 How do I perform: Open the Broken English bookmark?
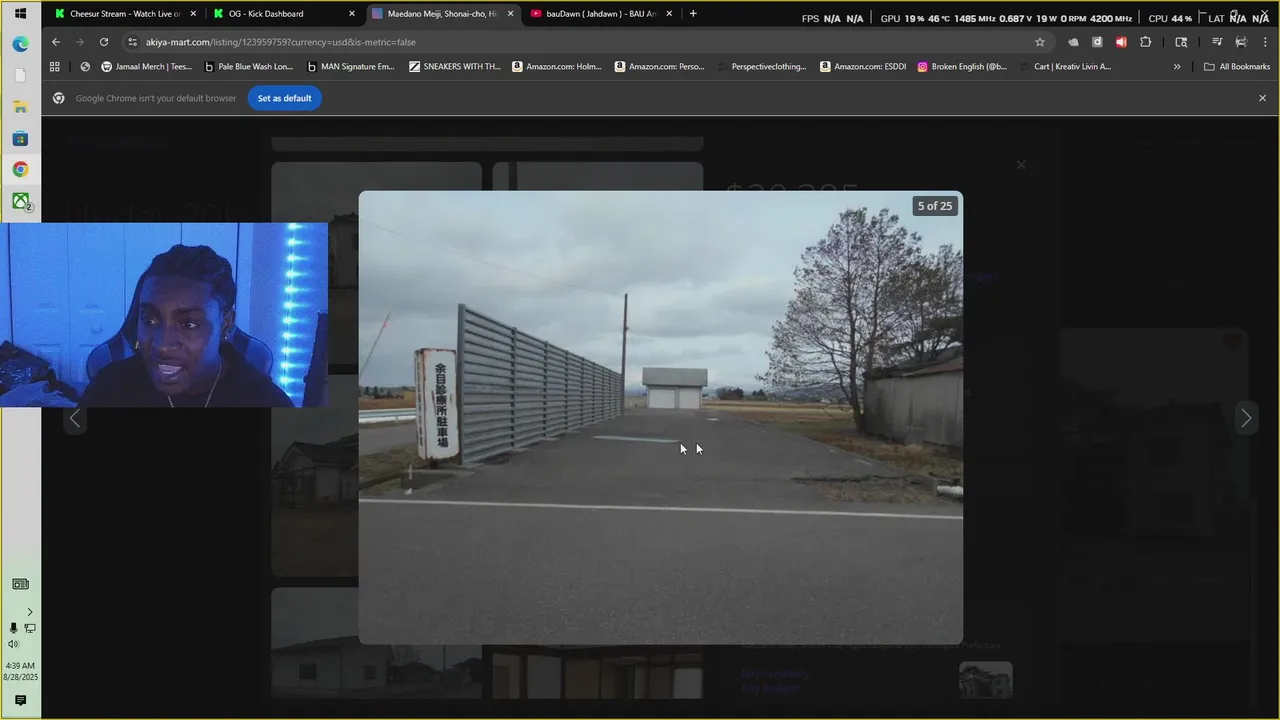pyautogui.click(x=963, y=67)
